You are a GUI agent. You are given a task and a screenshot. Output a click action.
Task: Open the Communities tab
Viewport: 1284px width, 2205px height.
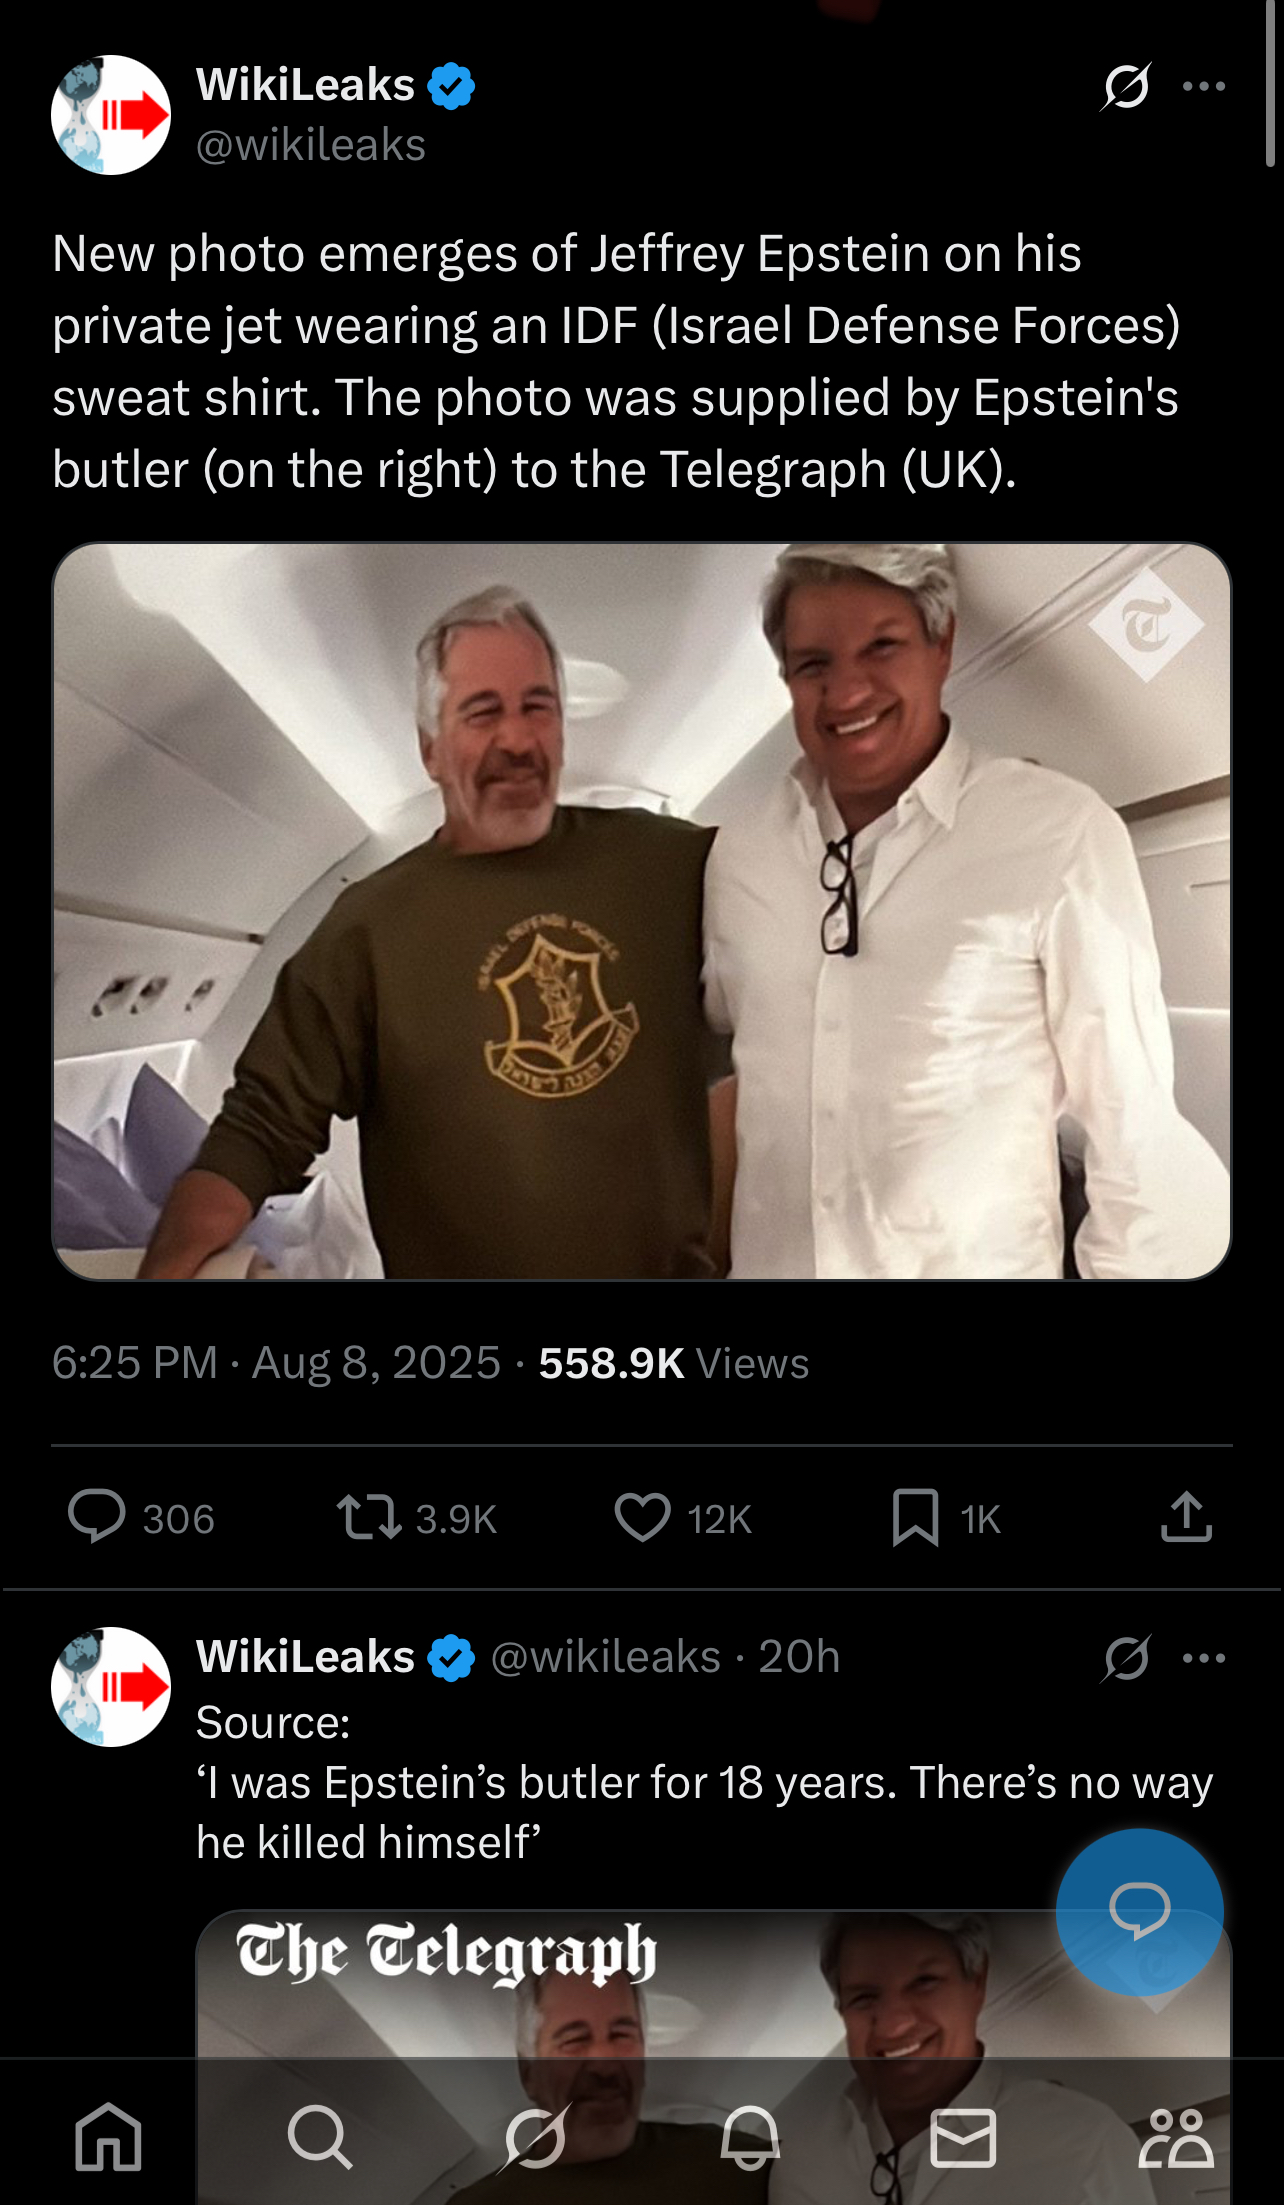[1176, 2138]
